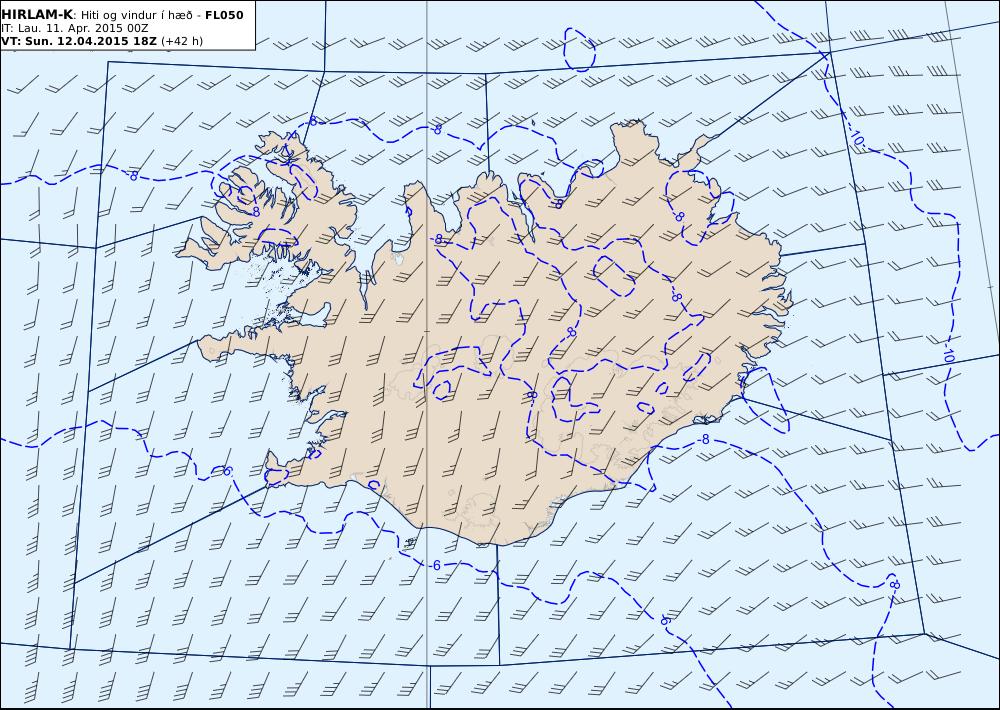The width and height of the screenshot is (1000, 710).
Task: Select the "FL050" flight level label
Action: 224,15
